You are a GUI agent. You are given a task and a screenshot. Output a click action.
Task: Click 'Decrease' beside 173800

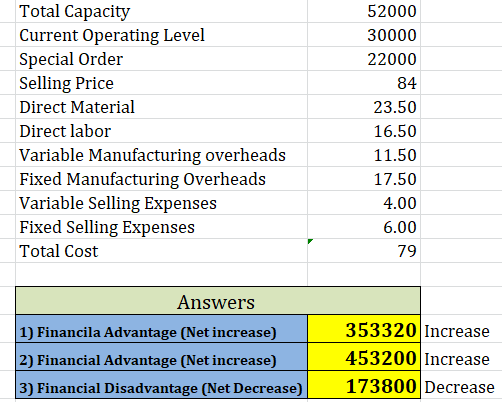click(459, 387)
